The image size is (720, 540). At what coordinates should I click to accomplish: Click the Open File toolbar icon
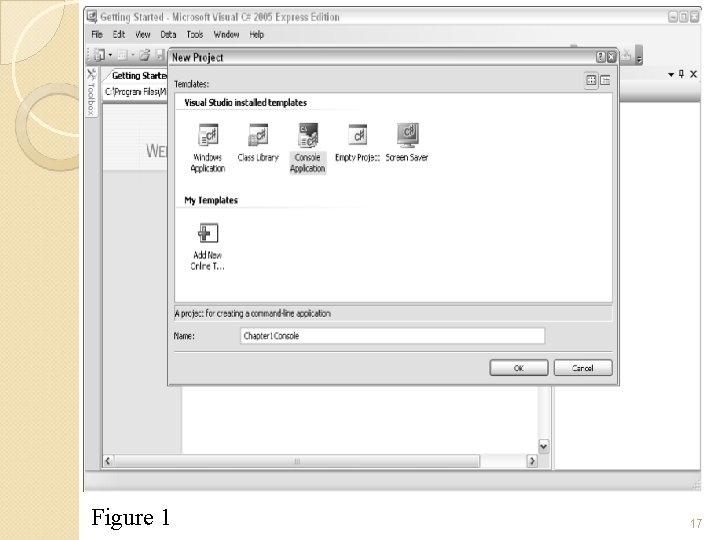tap(144, 55)
